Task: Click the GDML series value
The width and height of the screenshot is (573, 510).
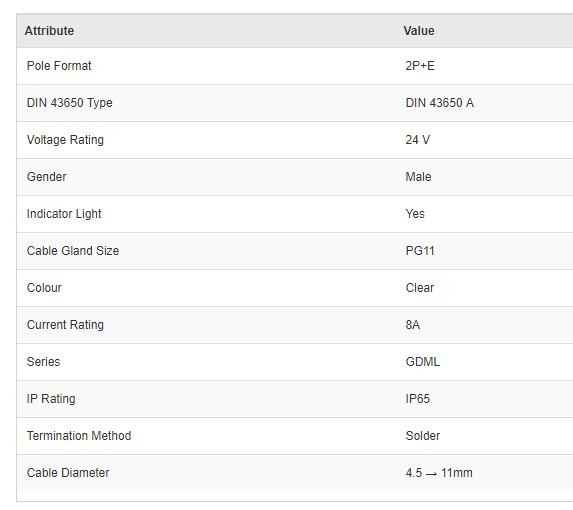Action: click(x=423, y=362)
